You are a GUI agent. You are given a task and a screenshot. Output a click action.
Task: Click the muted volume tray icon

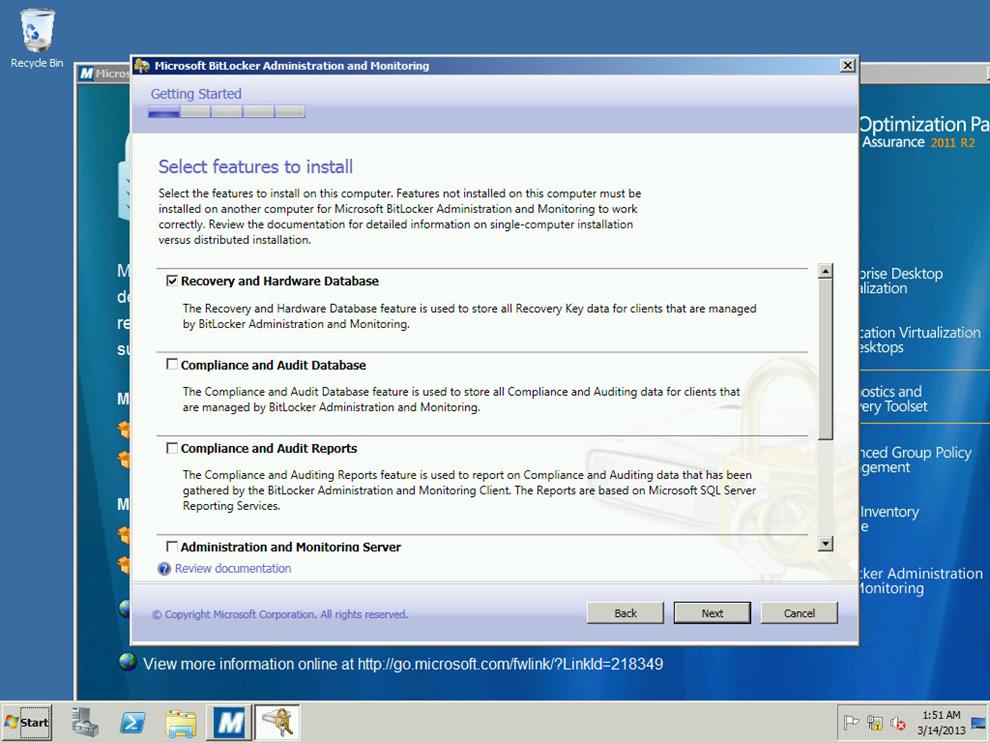(x=898, y=723)
